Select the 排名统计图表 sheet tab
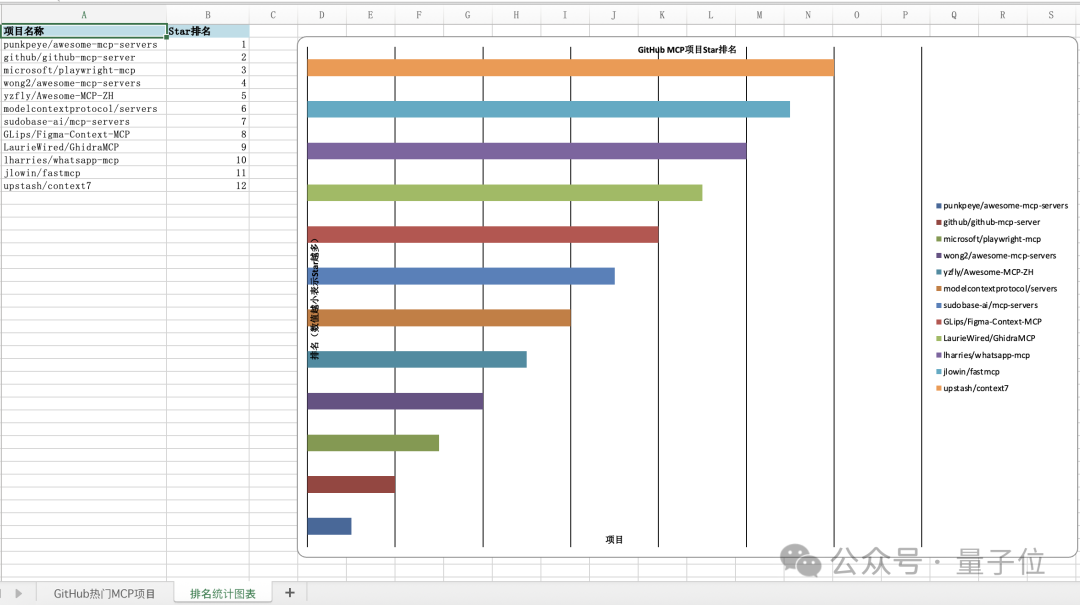 [222, 593]
